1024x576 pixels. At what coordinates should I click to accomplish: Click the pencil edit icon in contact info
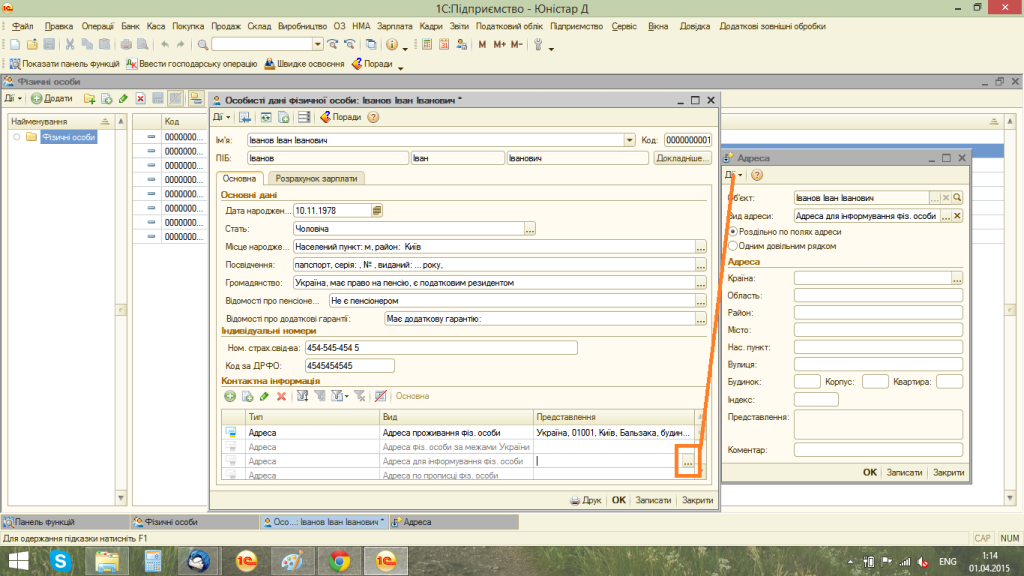coord(264,396)
